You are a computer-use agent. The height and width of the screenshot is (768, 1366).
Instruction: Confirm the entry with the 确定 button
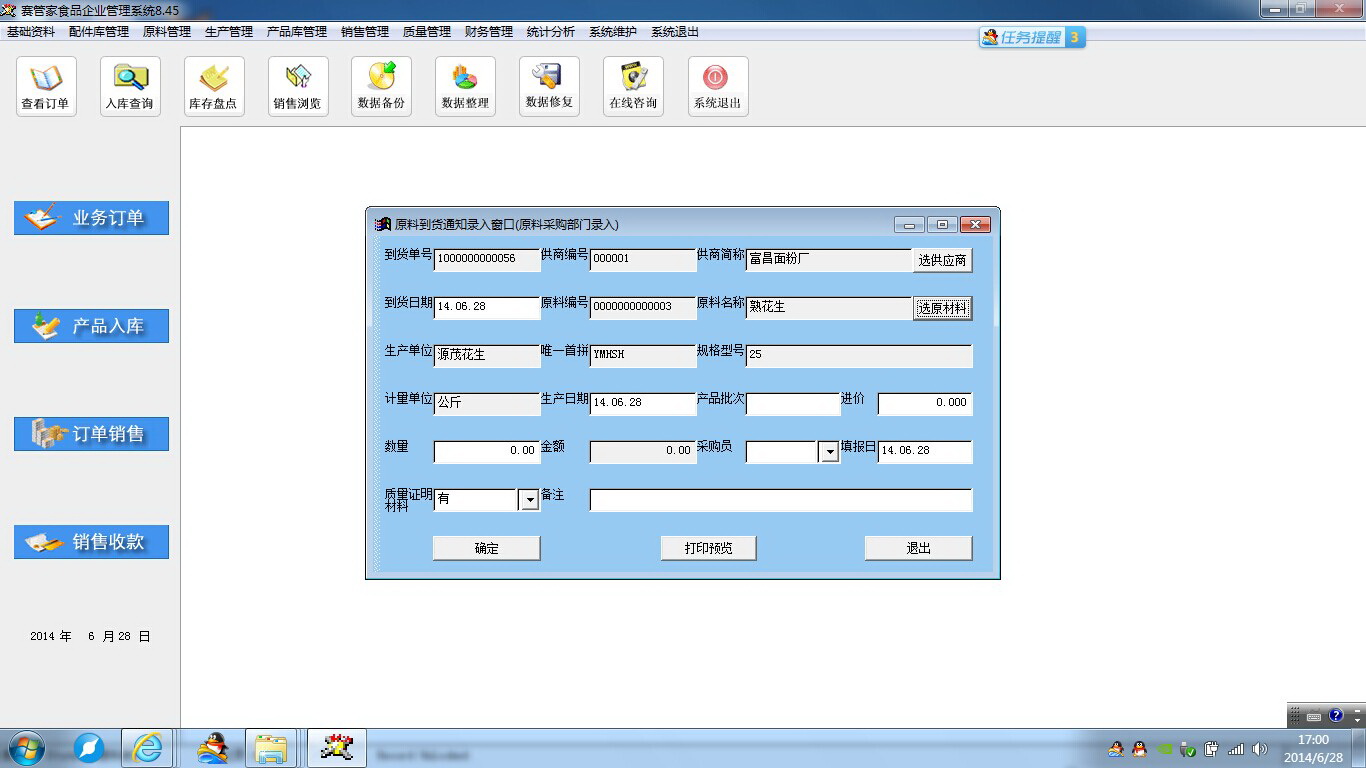click(487, 548)
